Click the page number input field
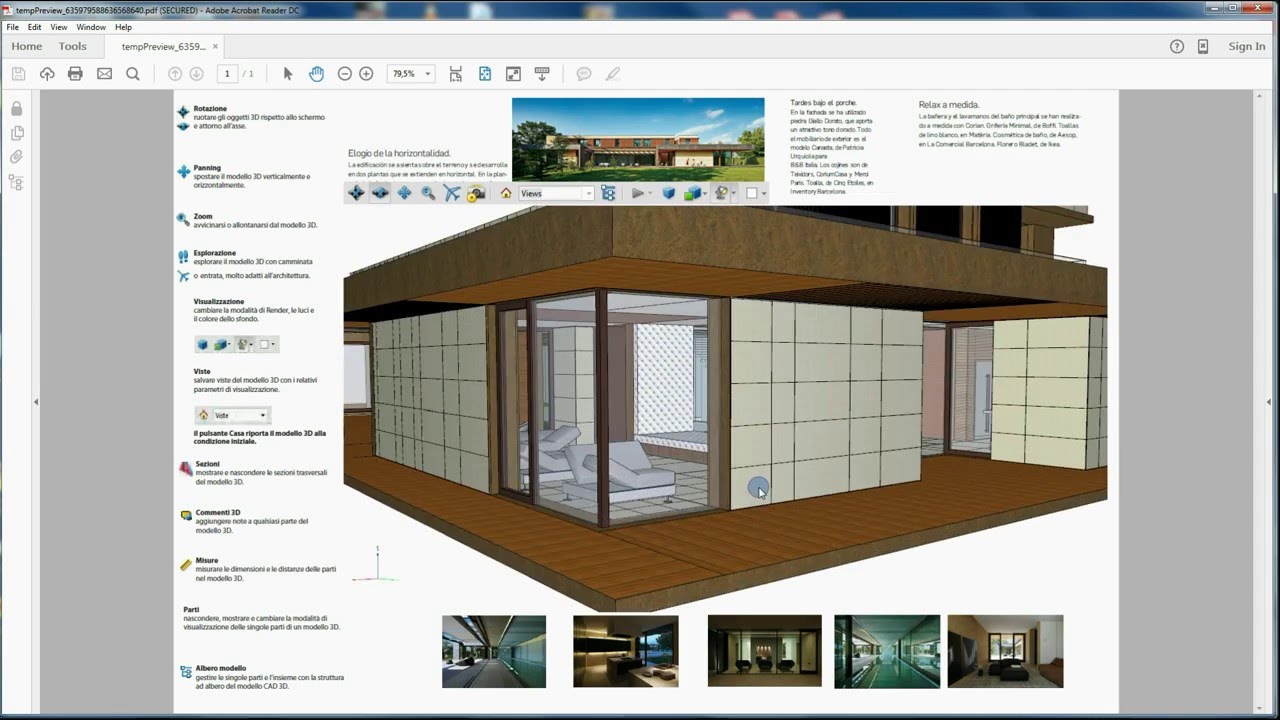 coord(228,74)
